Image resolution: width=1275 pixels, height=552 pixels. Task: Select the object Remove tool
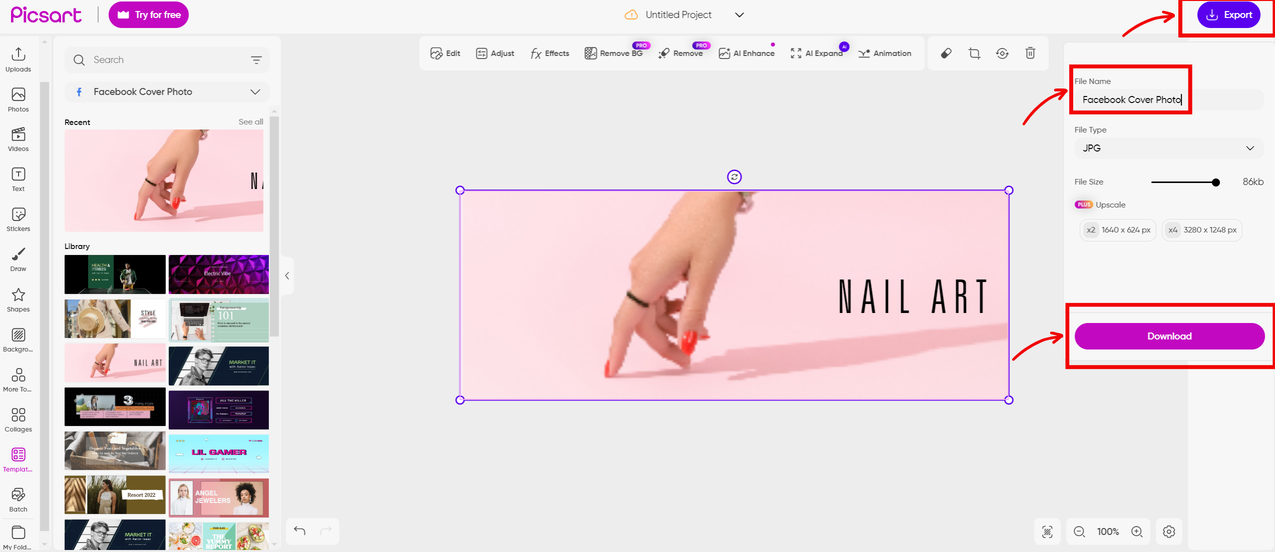pyautogui.click(x=681, y=53)
